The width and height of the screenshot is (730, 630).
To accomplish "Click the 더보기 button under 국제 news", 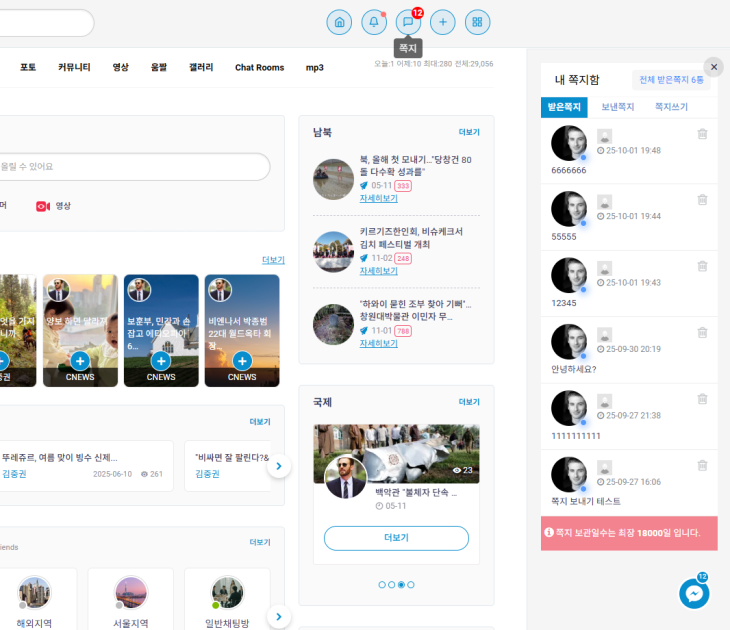I will [x=396, y=538].
